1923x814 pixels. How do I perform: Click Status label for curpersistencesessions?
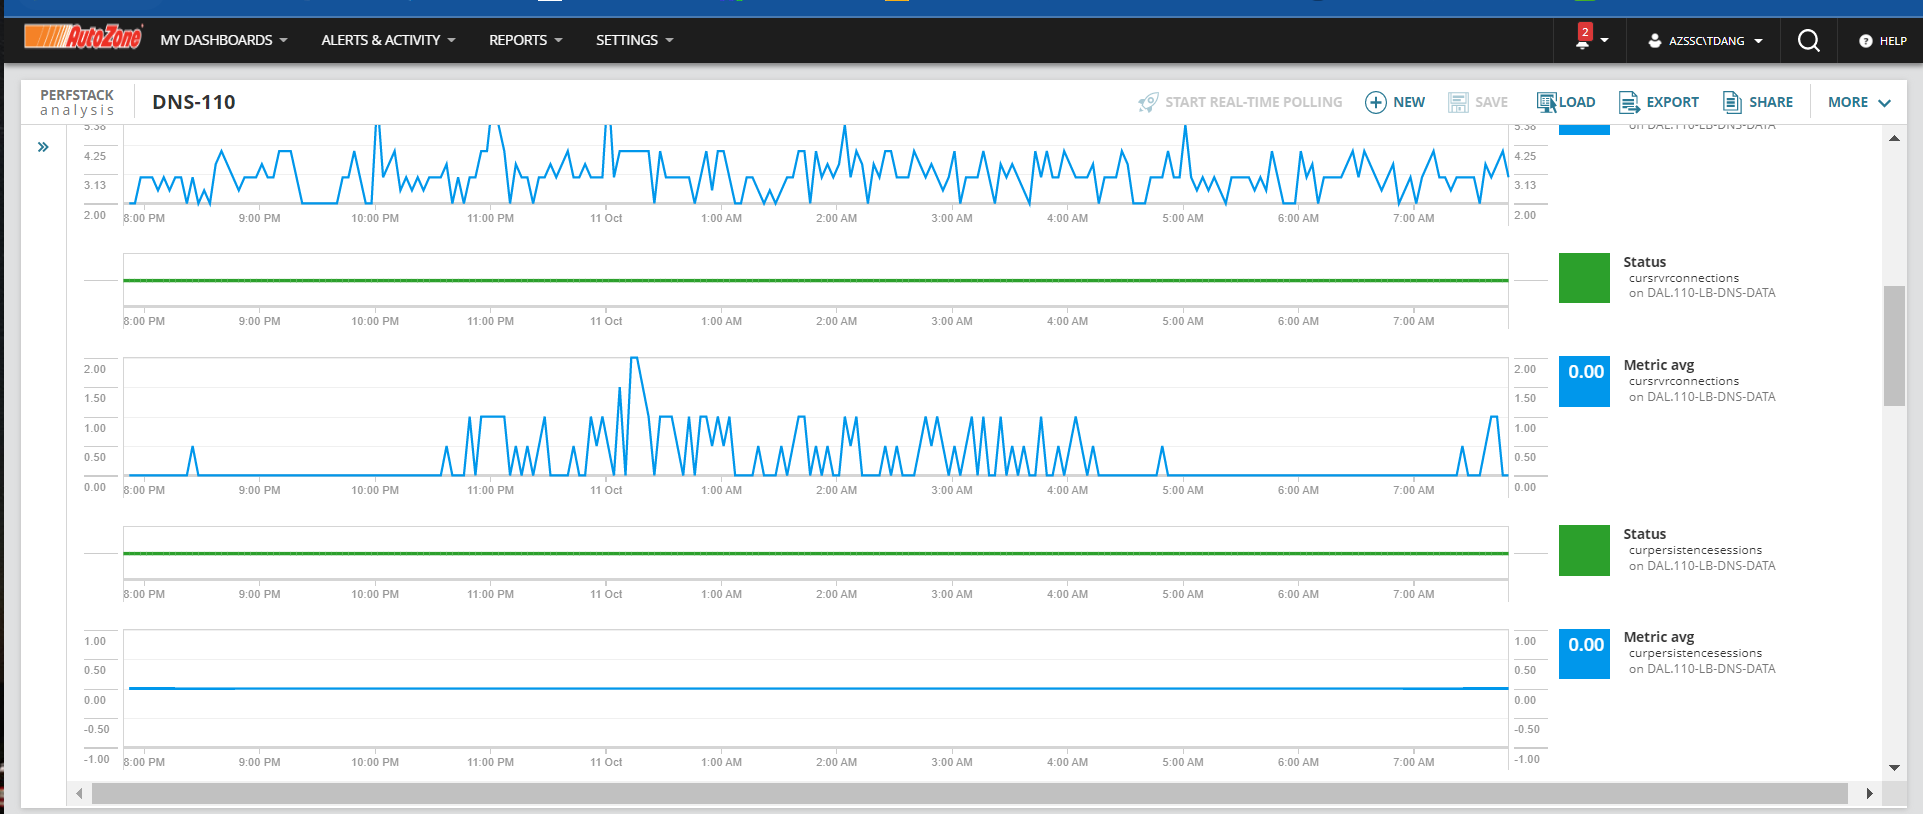click(x=1645, y=534)
